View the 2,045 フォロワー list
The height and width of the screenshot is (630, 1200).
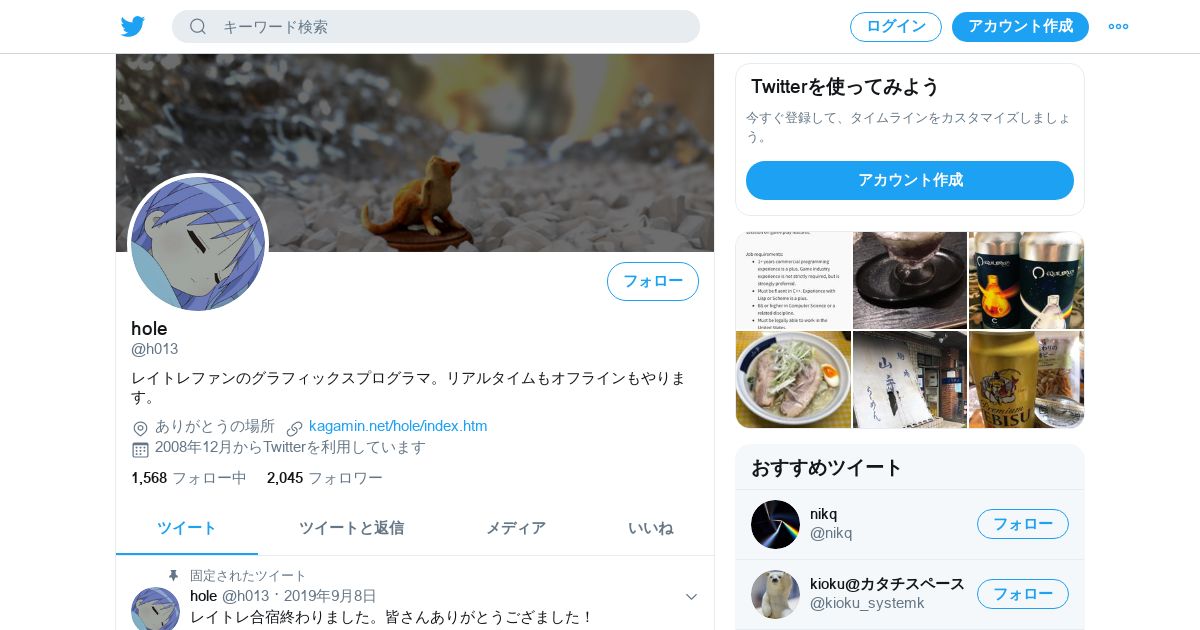point(325,478)
